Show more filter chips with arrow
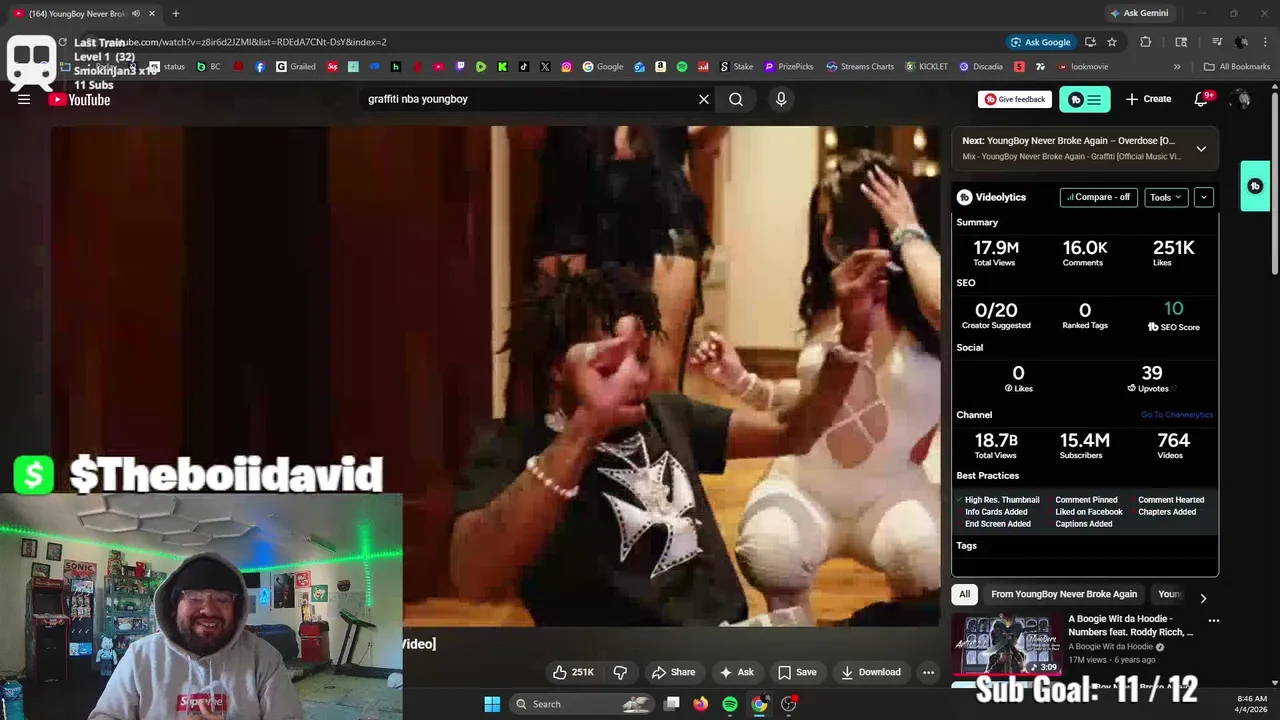 tap(1203, 598)
